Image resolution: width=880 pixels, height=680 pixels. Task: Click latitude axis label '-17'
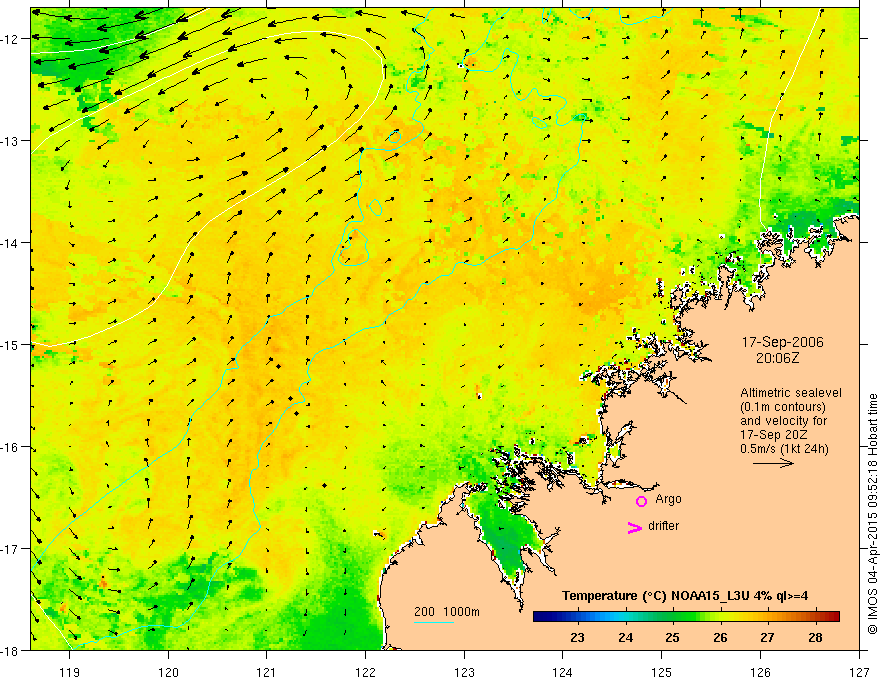11,549
